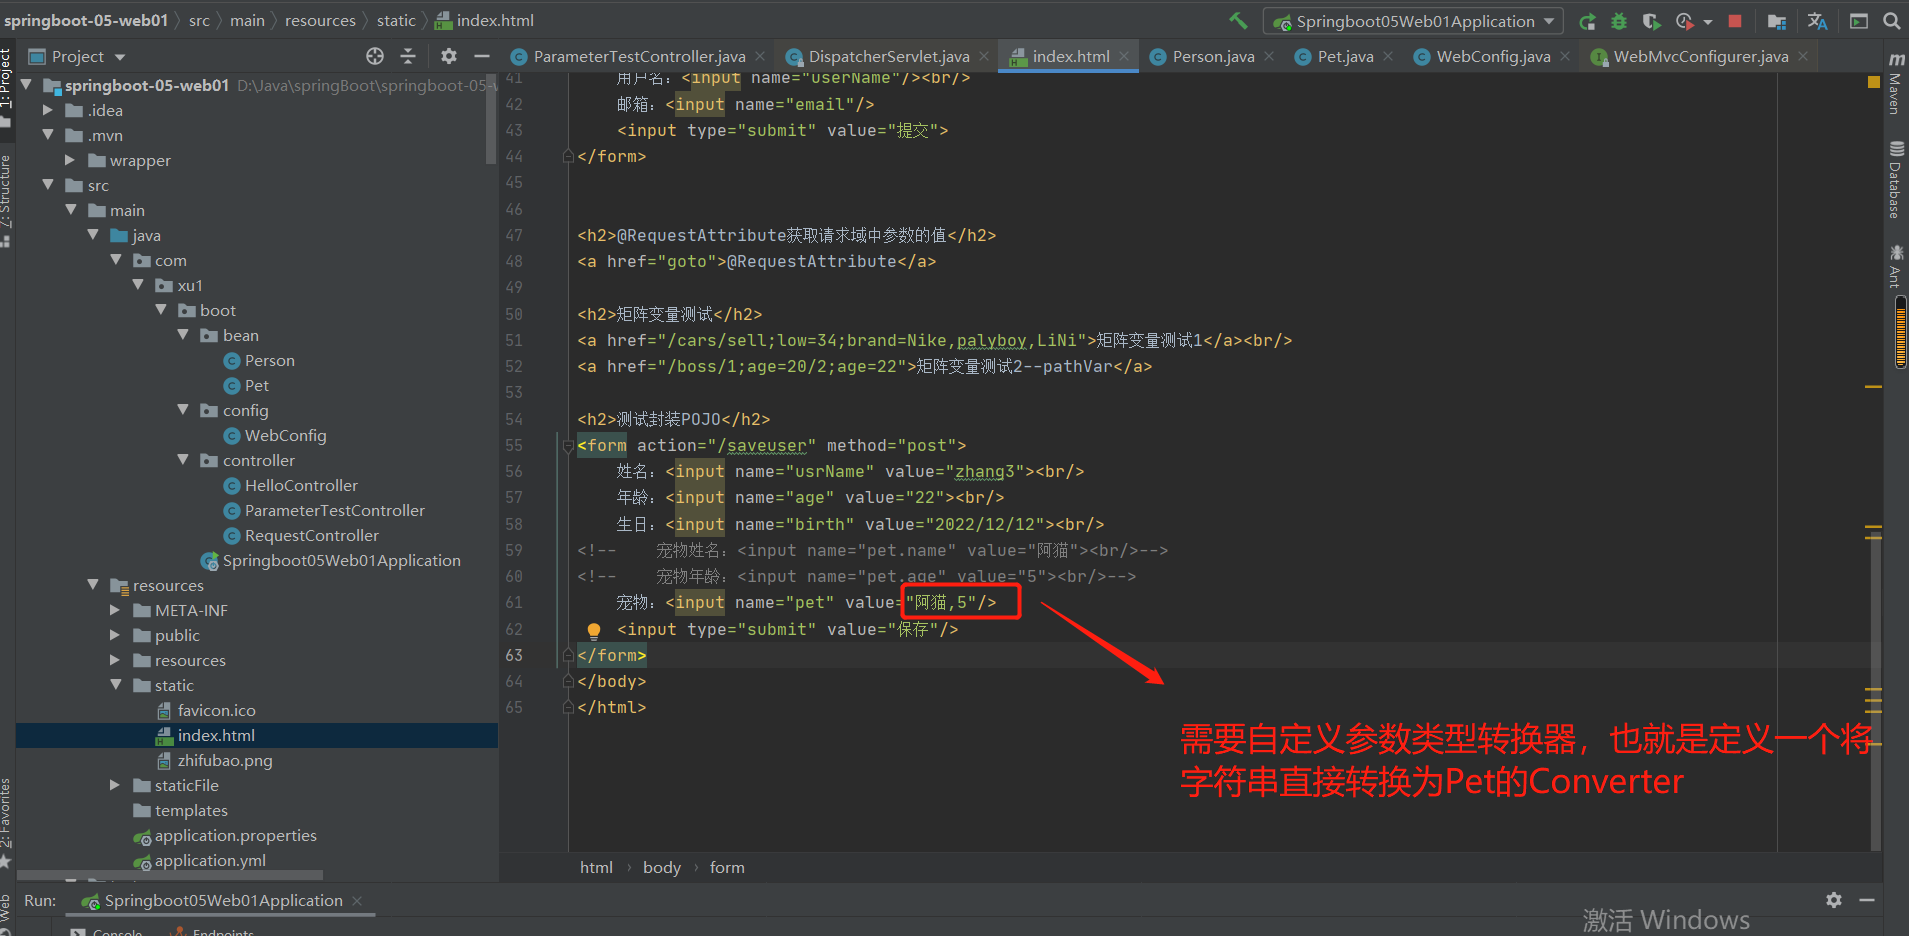Image resolution: width=1909 pixels, height=936 pixels.
Task: Open Project panel settings gear
Action: click(449, 56)
